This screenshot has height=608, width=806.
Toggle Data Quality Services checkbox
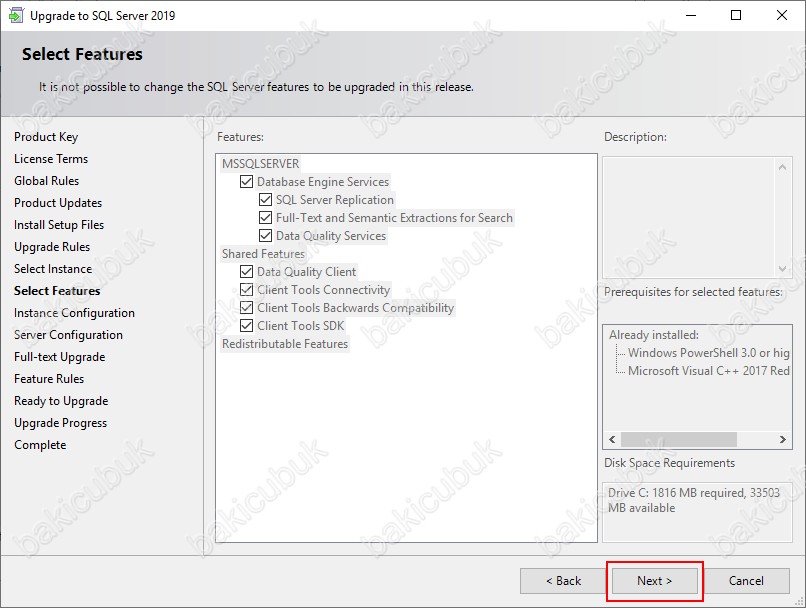(265, 235)
